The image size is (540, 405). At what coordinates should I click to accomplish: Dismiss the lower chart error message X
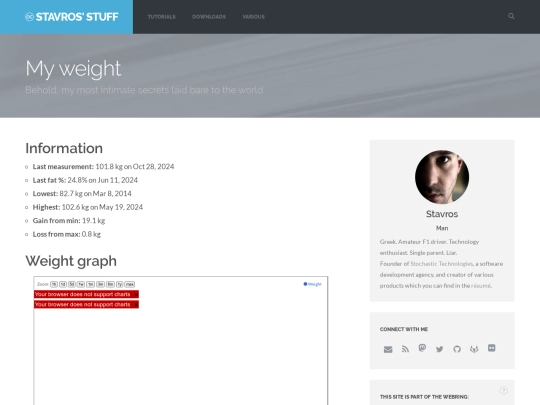point(136,305)
